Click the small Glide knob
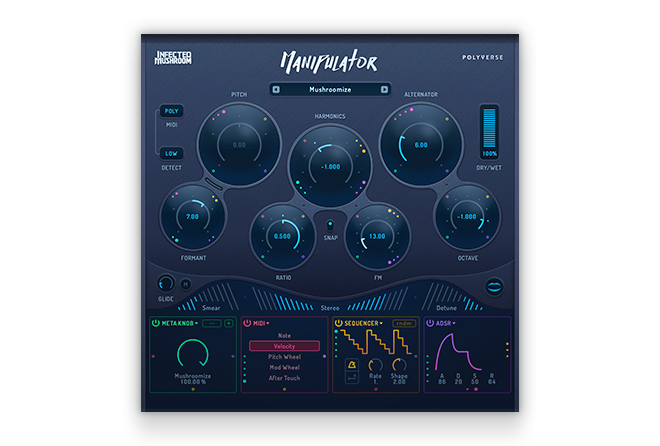This screenshot has height=446, width=660. click(x=166, y=284)
